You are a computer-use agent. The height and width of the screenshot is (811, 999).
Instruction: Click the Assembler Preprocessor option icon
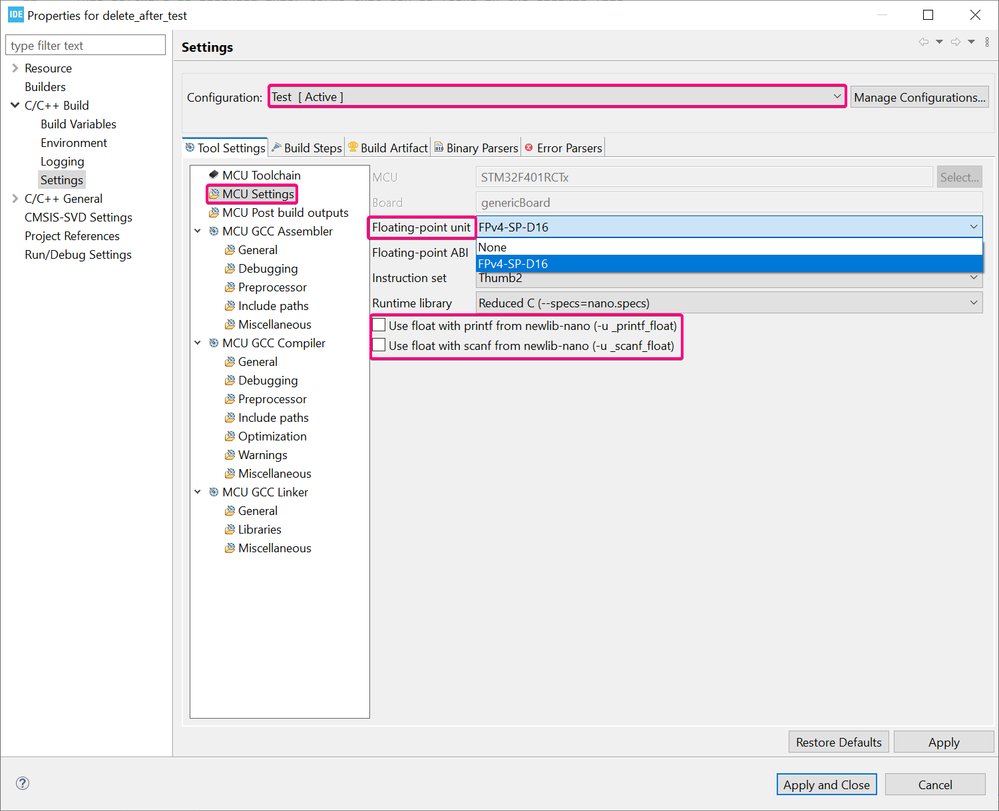[x=230, y=287]
